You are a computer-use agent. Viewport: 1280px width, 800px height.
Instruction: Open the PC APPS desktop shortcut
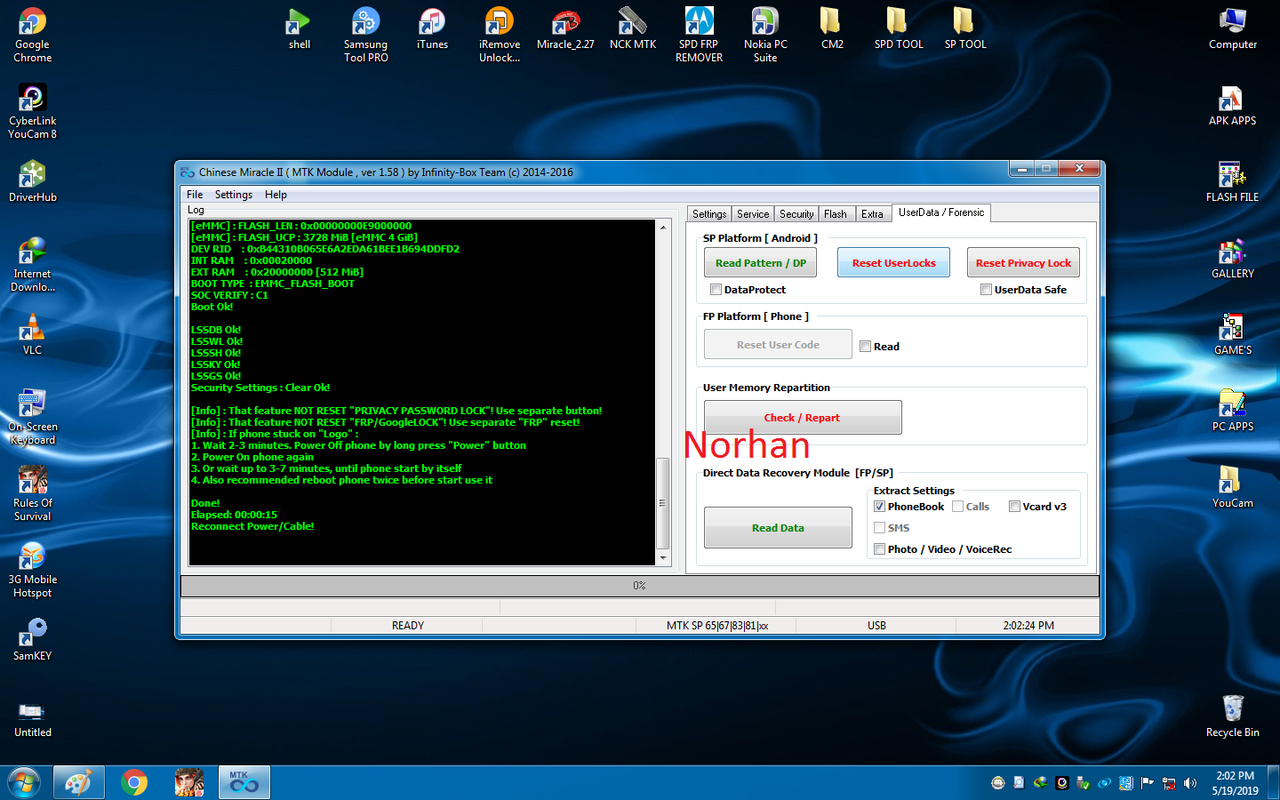click(1232, 411)
